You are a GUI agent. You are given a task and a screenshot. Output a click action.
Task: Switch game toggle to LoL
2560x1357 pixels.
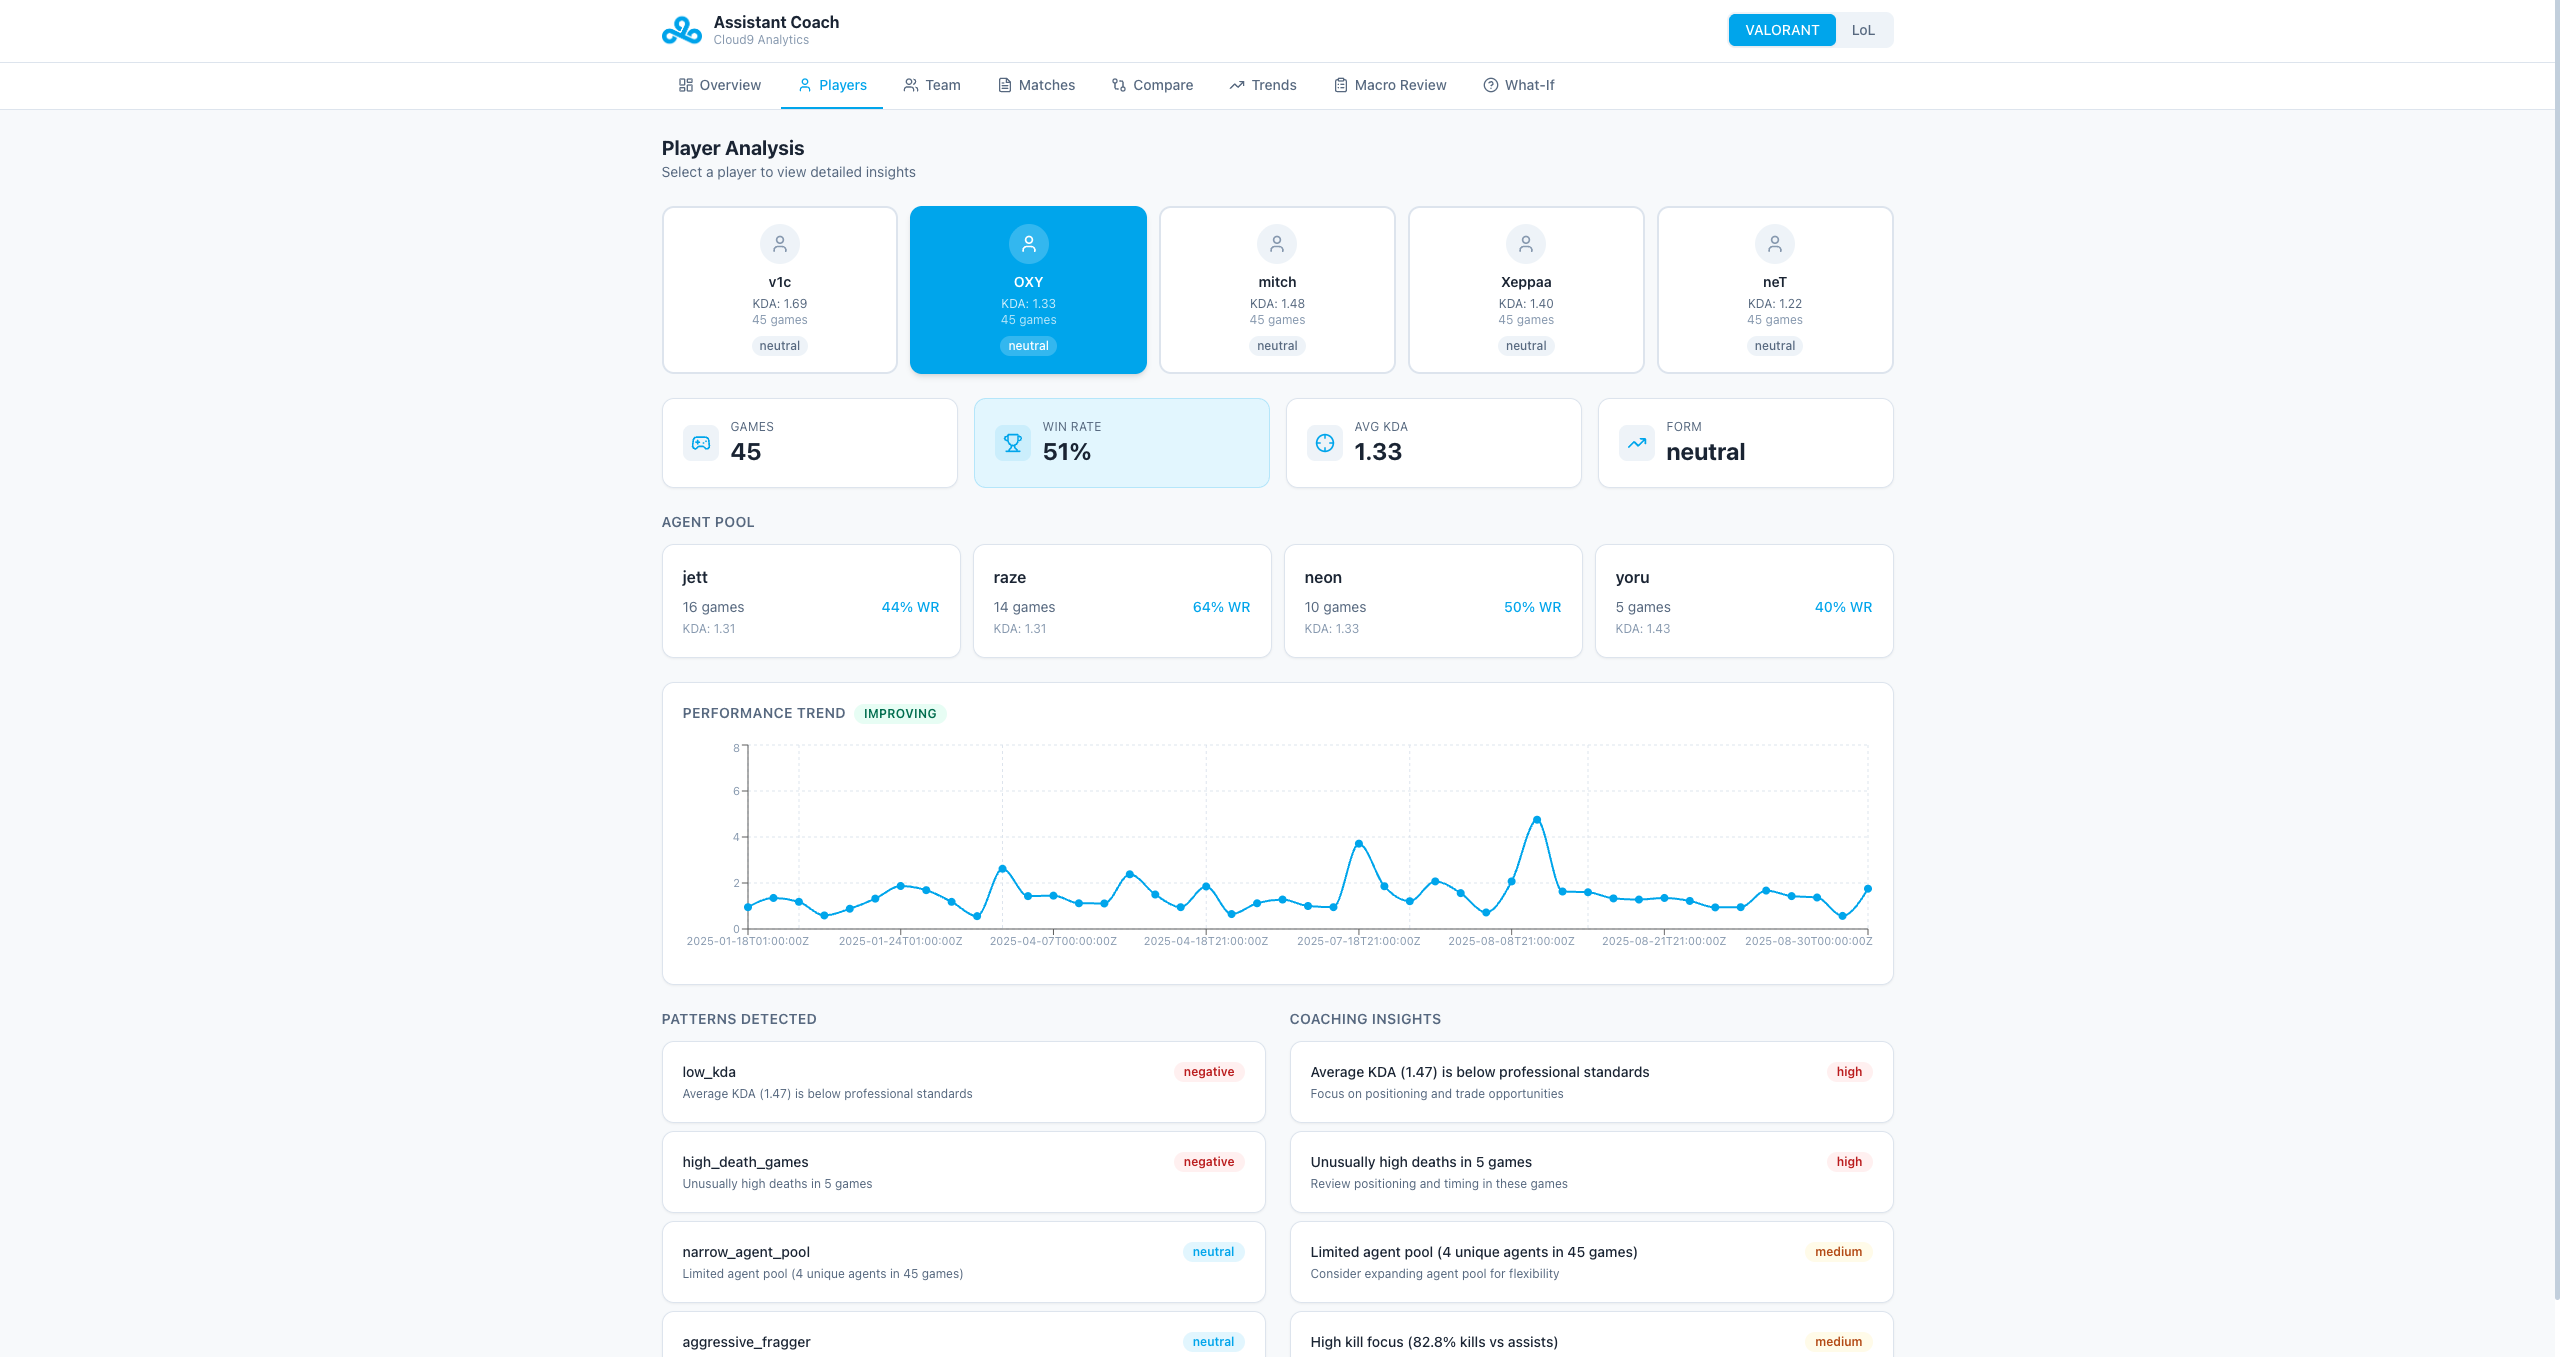coord(1862,30)
